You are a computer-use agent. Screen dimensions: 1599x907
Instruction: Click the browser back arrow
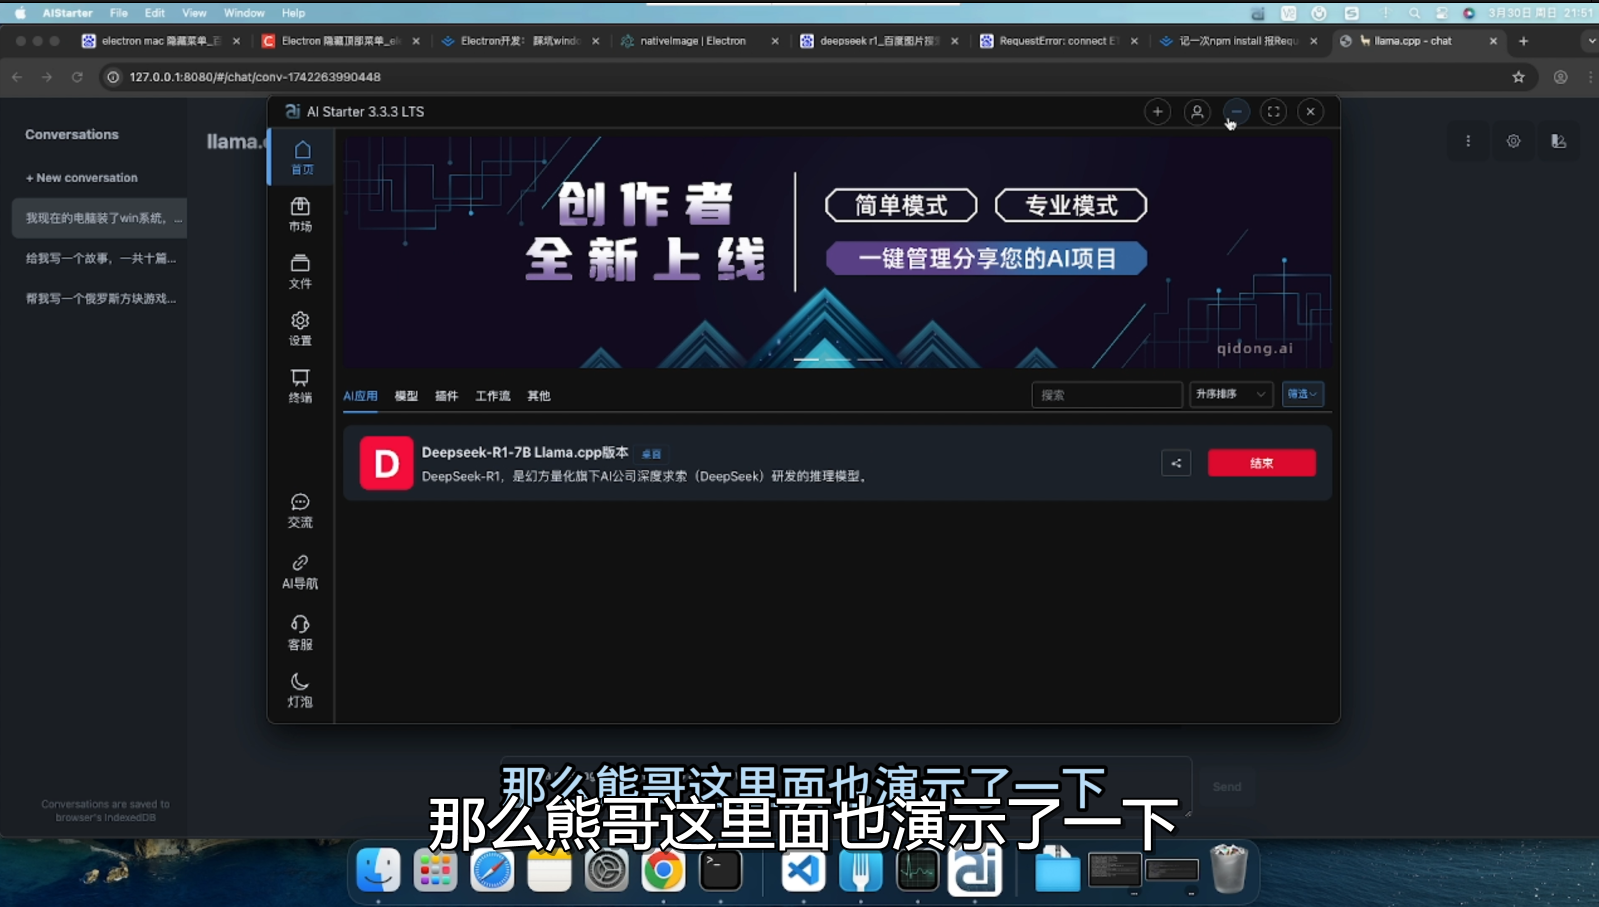pyautogui.click(x=17, y=77)
